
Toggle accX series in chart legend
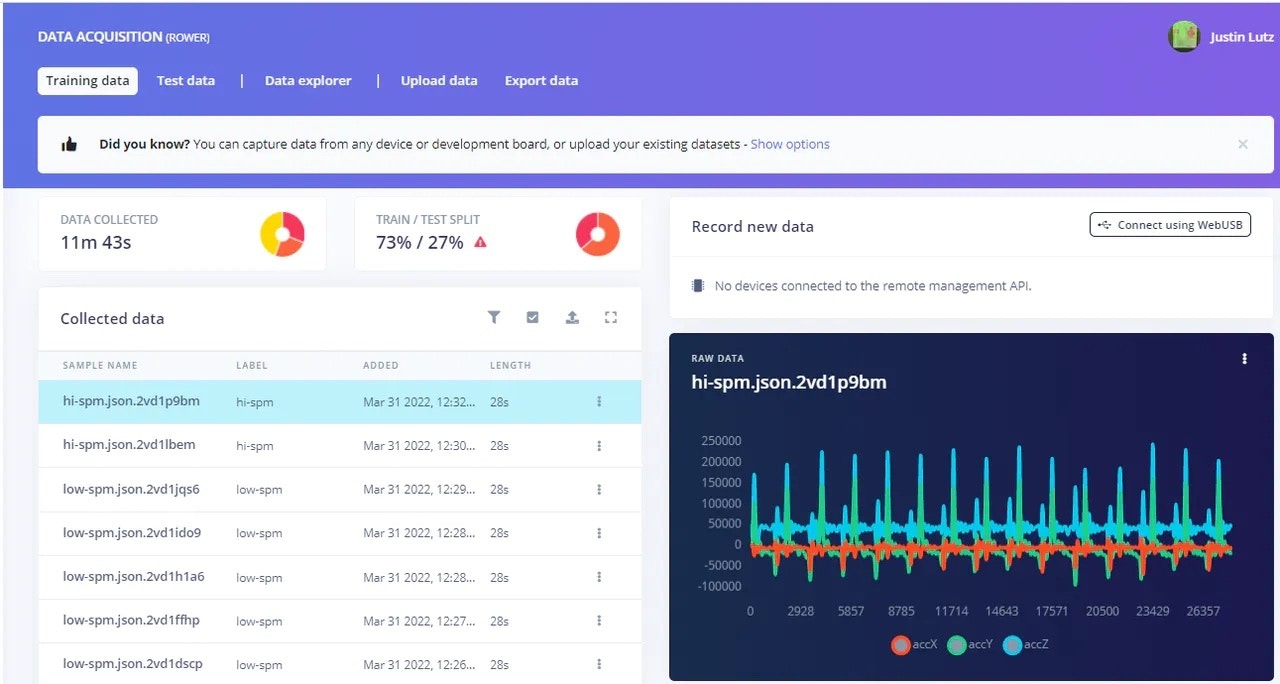[914, 645]
